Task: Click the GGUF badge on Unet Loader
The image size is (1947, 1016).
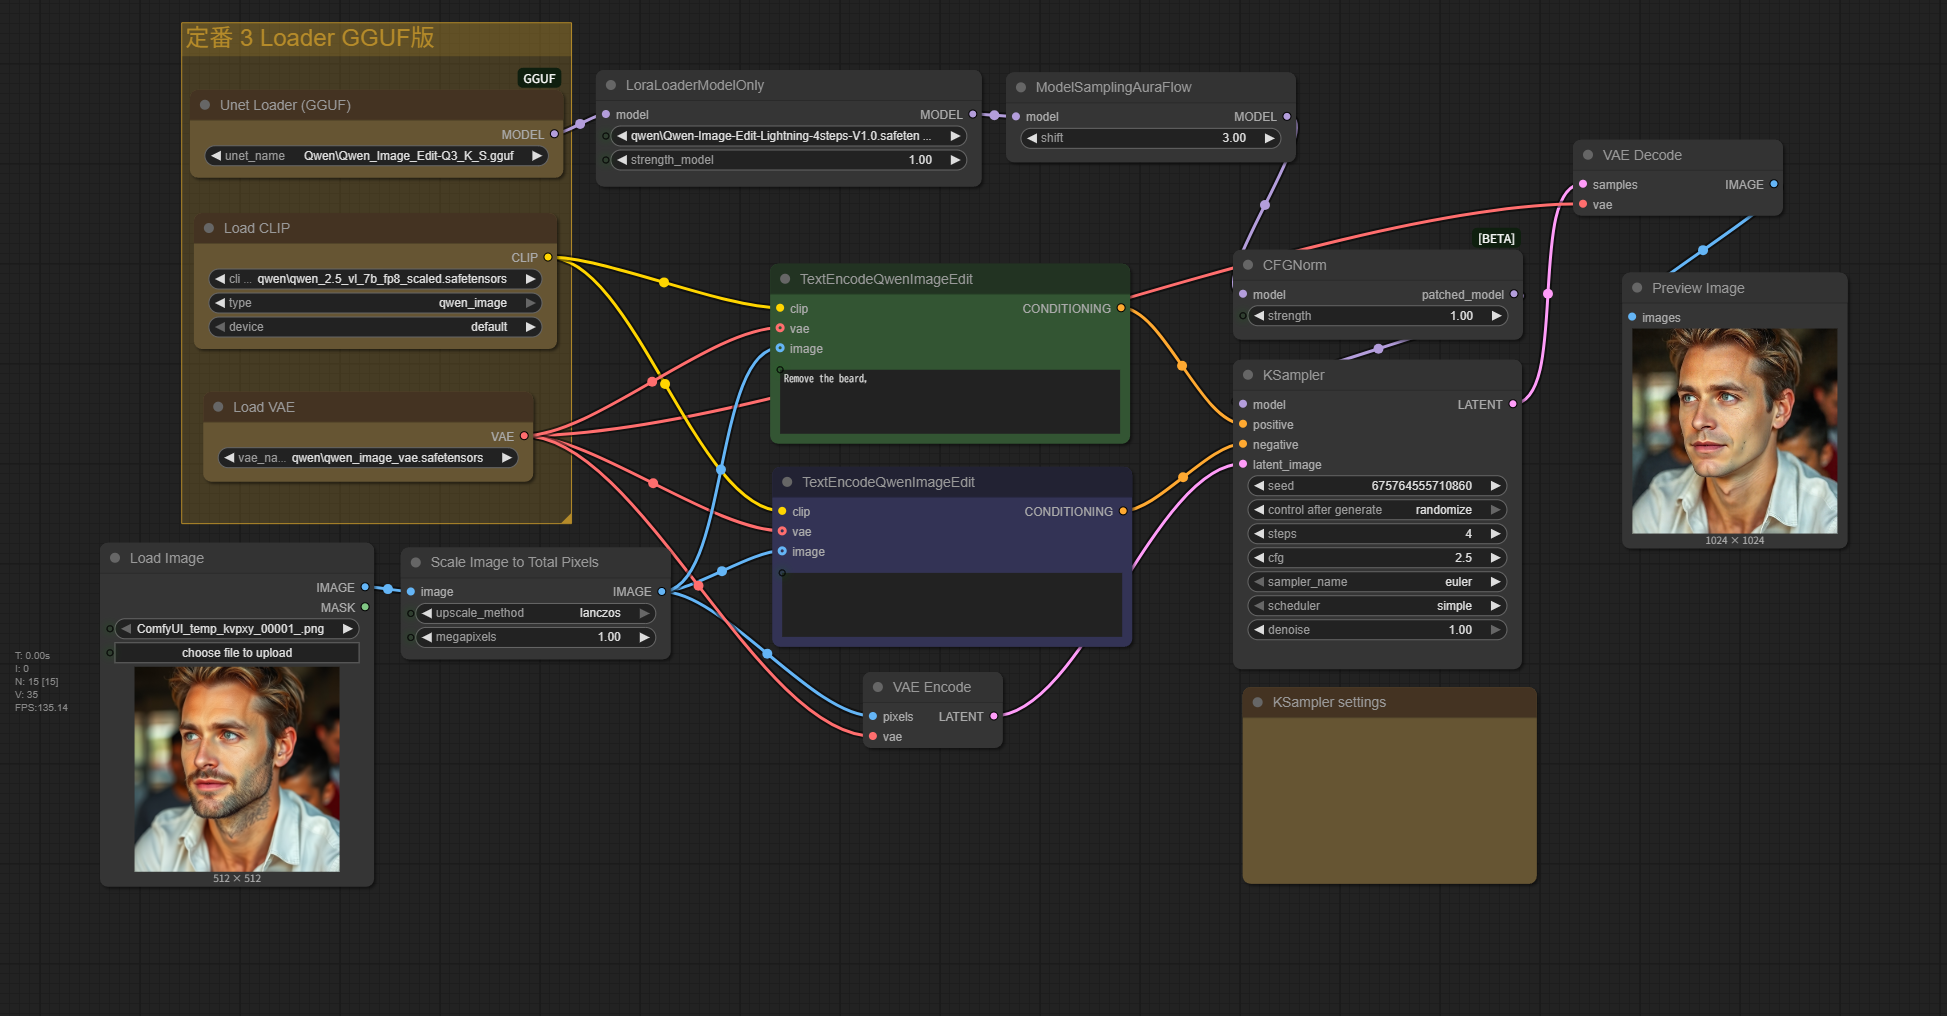Action: point(539,79)
